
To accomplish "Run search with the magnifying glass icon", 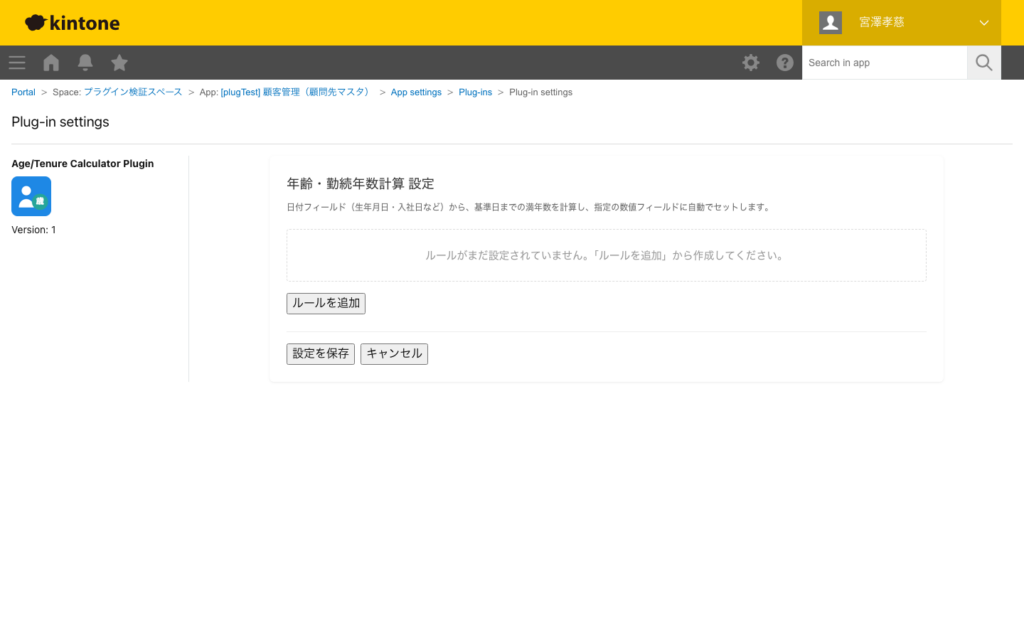I will pos(983,62).
